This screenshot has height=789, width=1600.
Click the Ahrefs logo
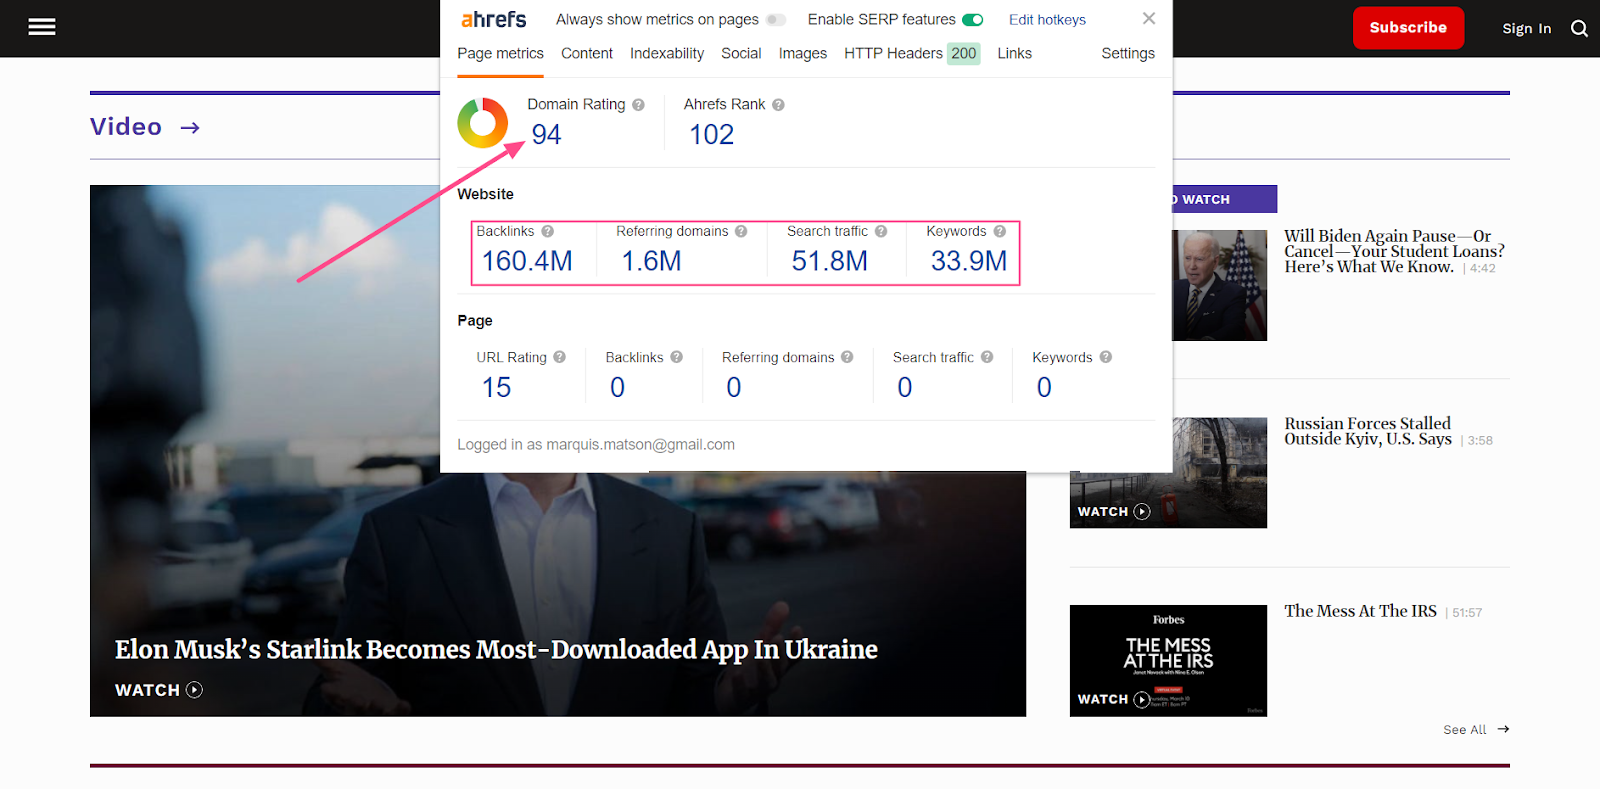tap(493, 19)
